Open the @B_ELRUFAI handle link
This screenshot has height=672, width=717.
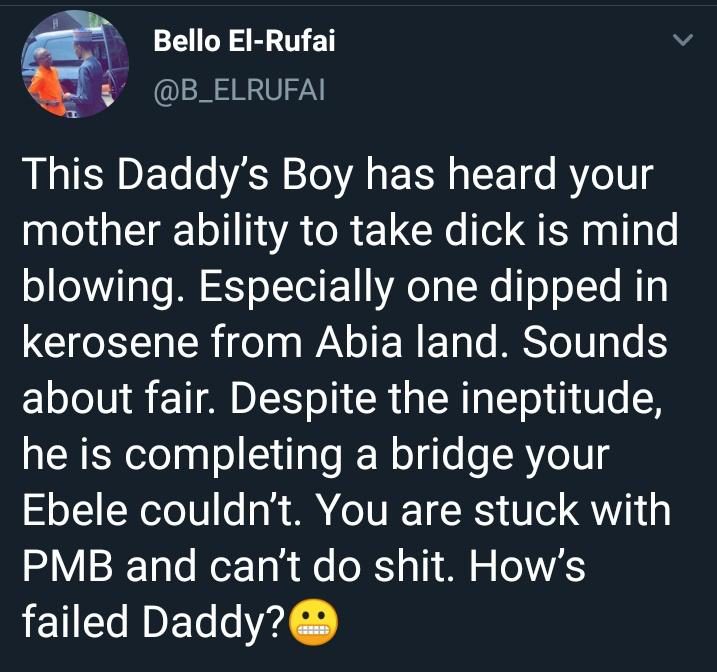240,90
